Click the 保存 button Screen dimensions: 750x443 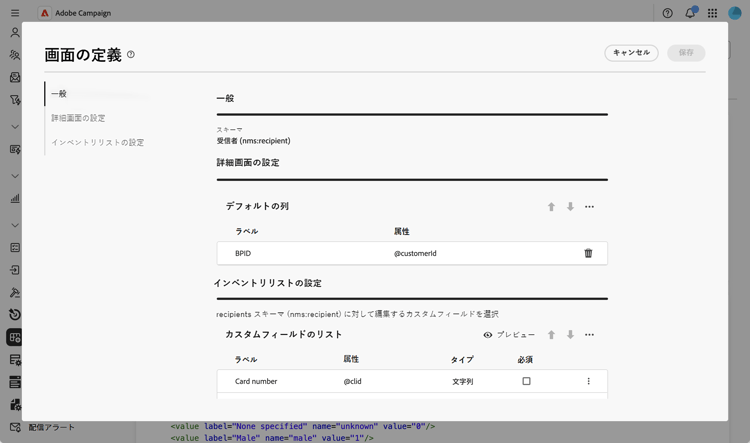pos(686,53)
